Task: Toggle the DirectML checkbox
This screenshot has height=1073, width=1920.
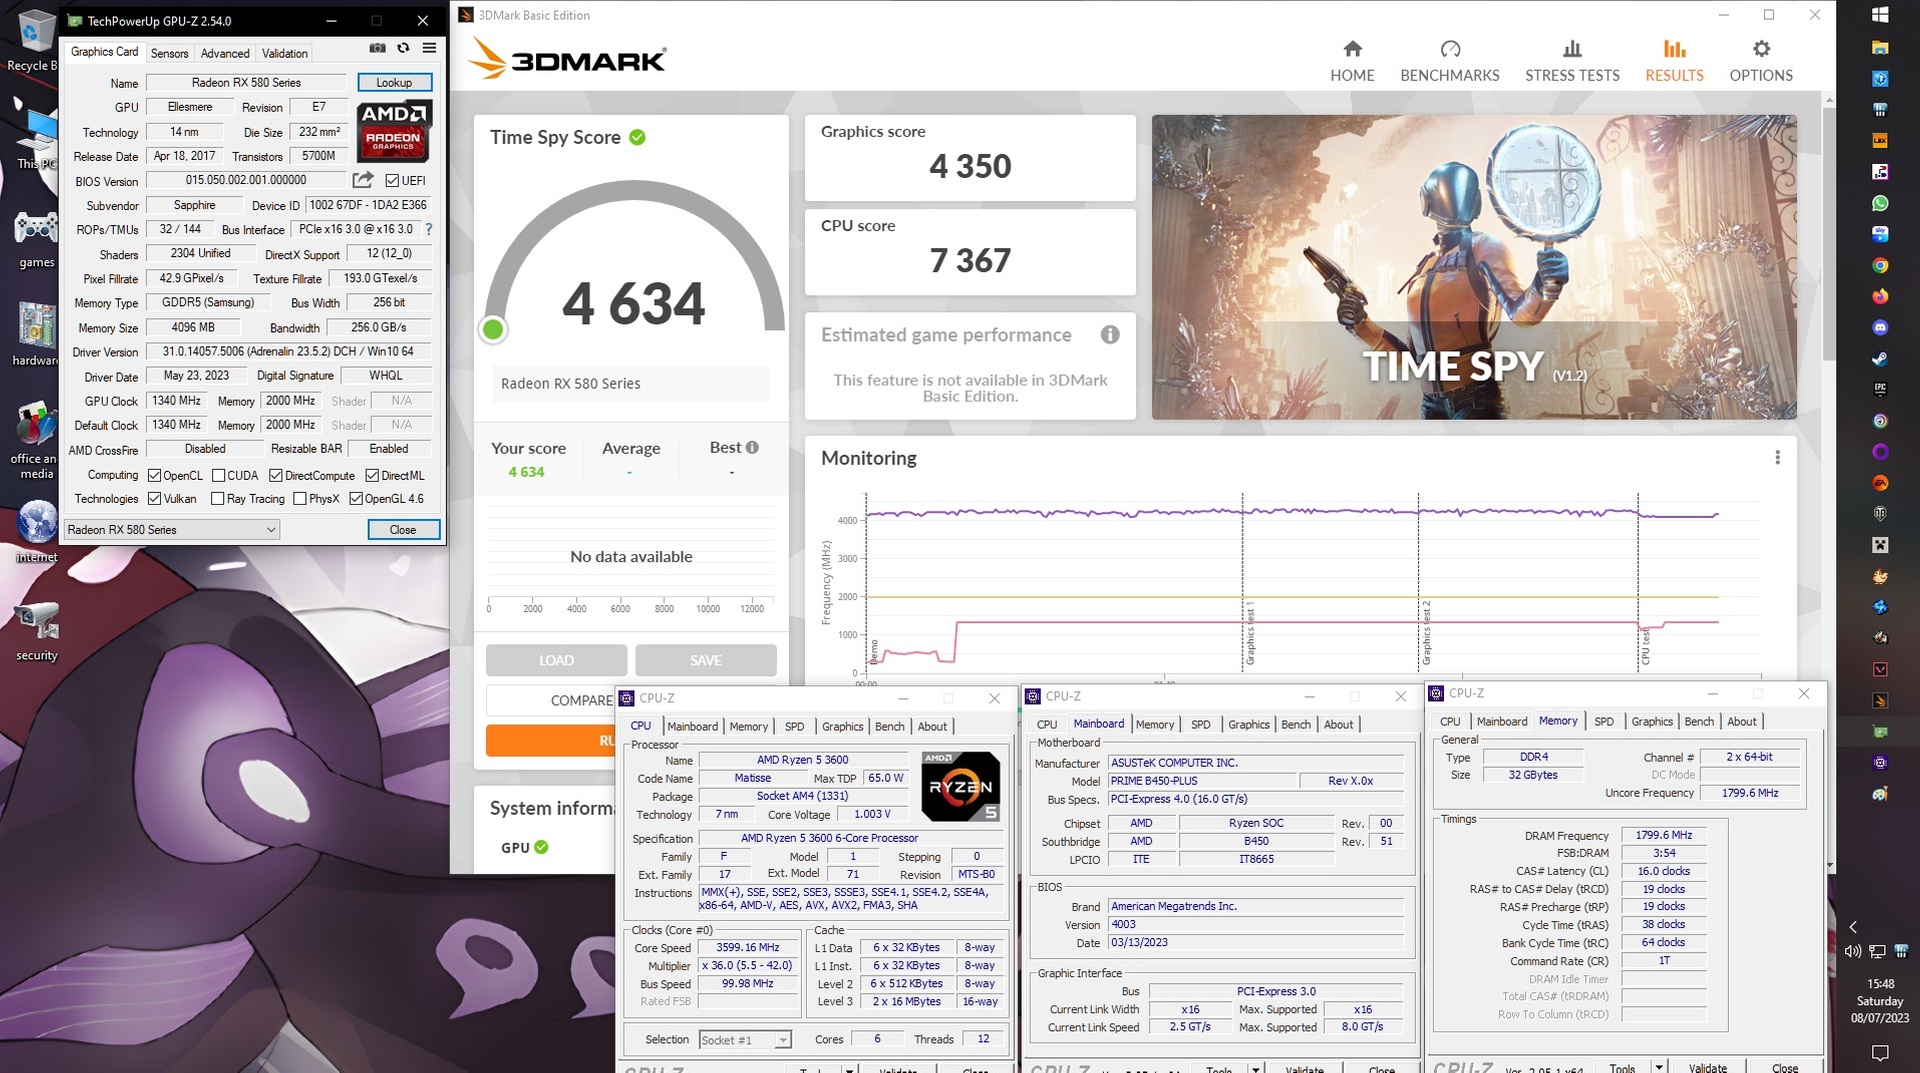Action: (372, 476)
